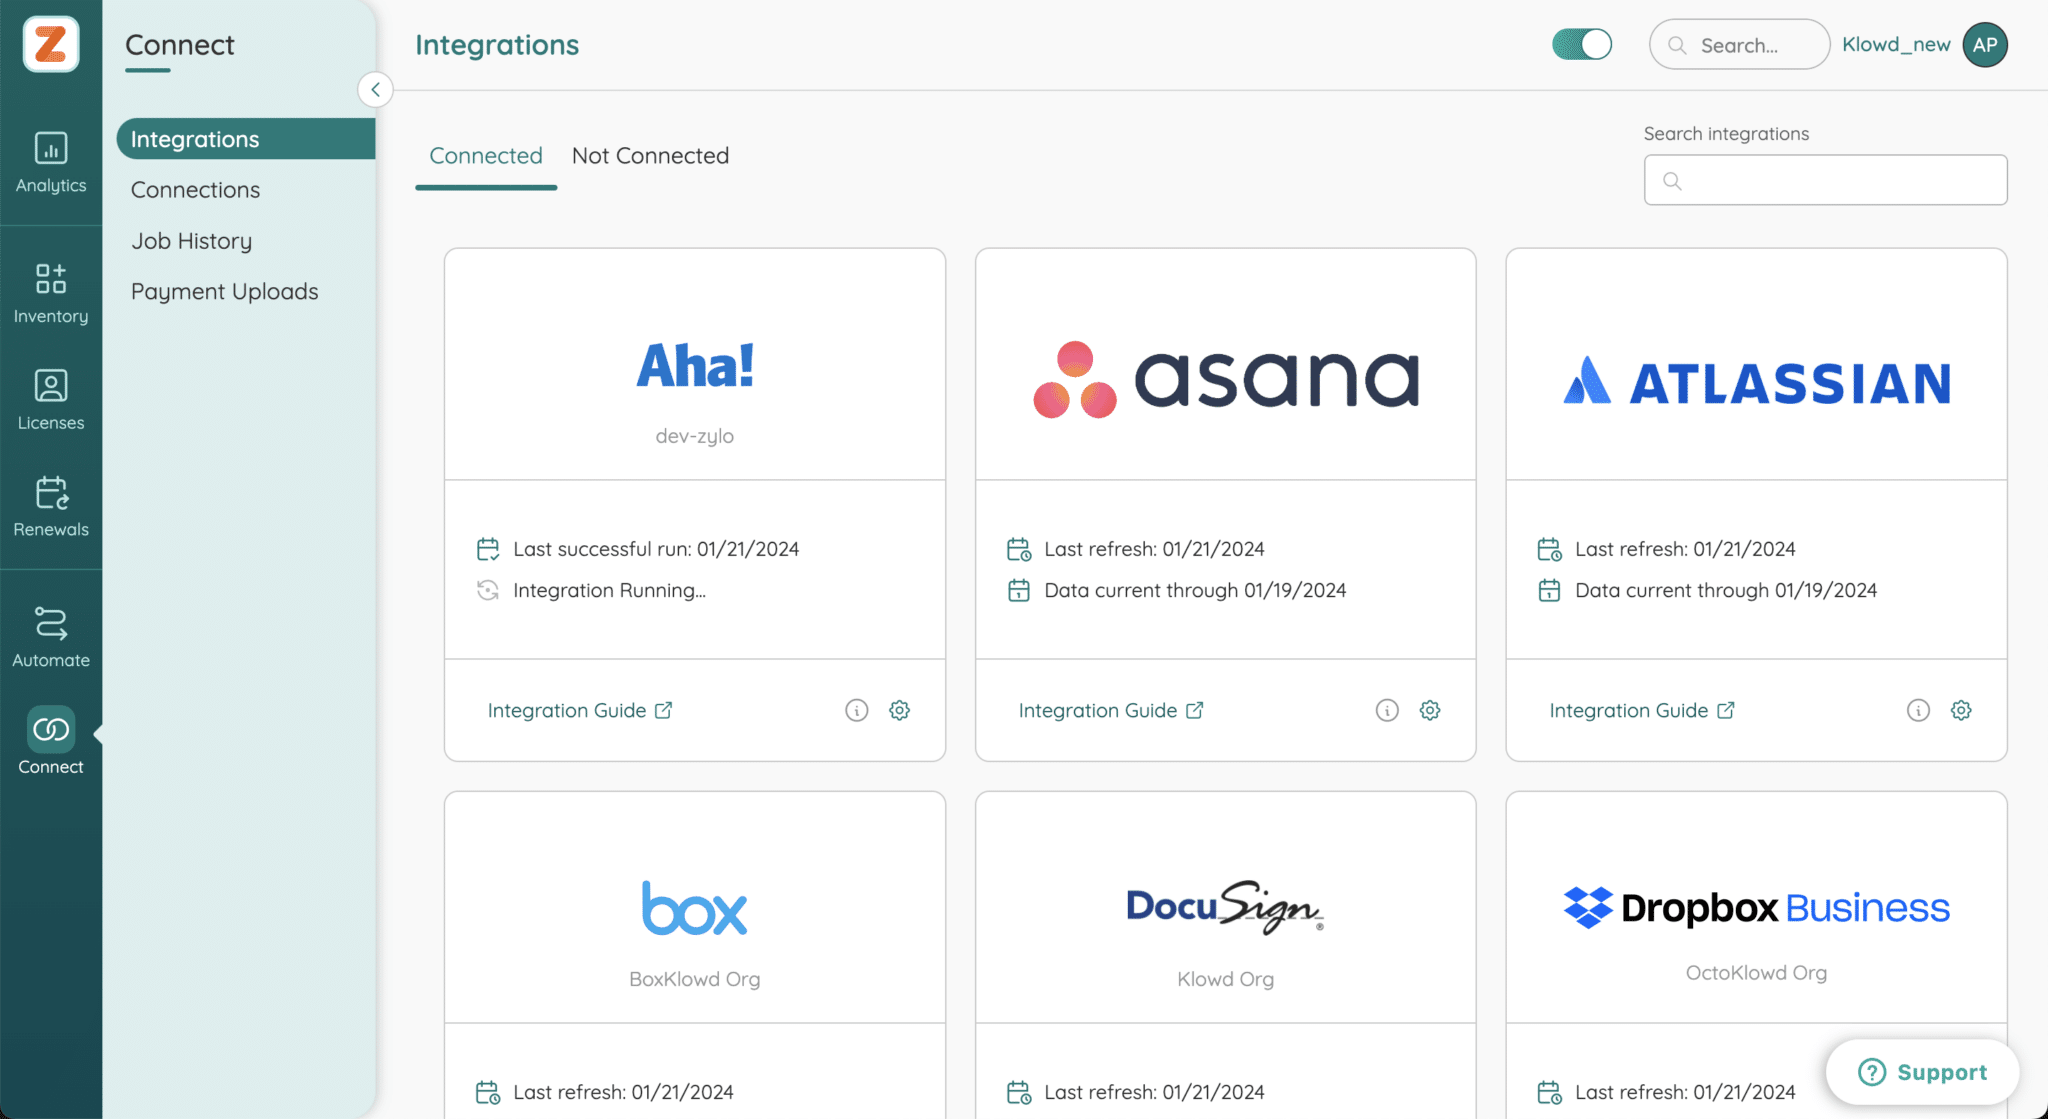Image resolution: width=2048 pixels, height=1119 pixels.
Task: Switch to the Not Connected tab
Action: tap(650, 155)
